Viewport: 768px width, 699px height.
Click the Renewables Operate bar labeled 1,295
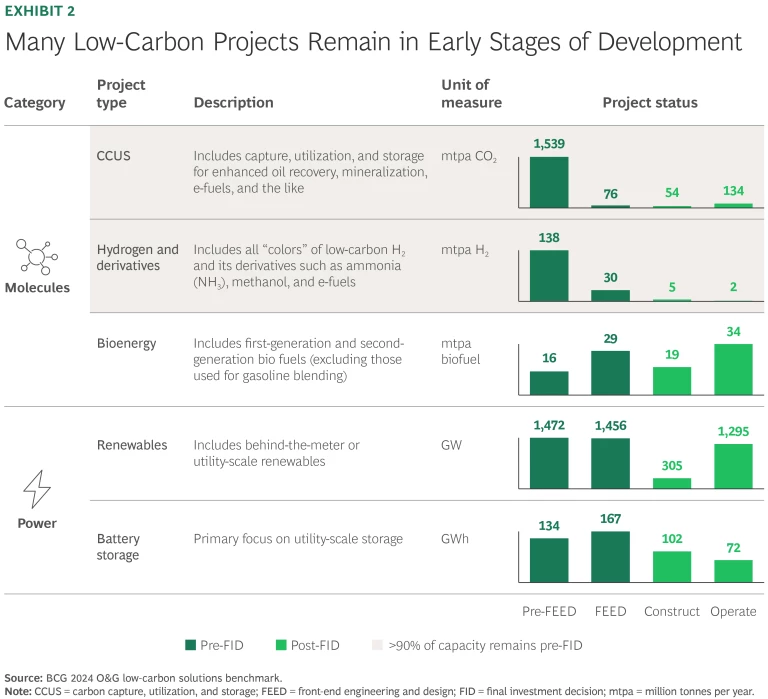(733, 465)
